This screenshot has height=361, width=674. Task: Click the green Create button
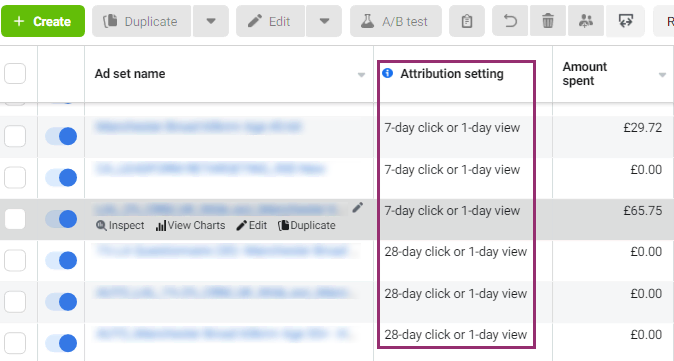(43, 21)
